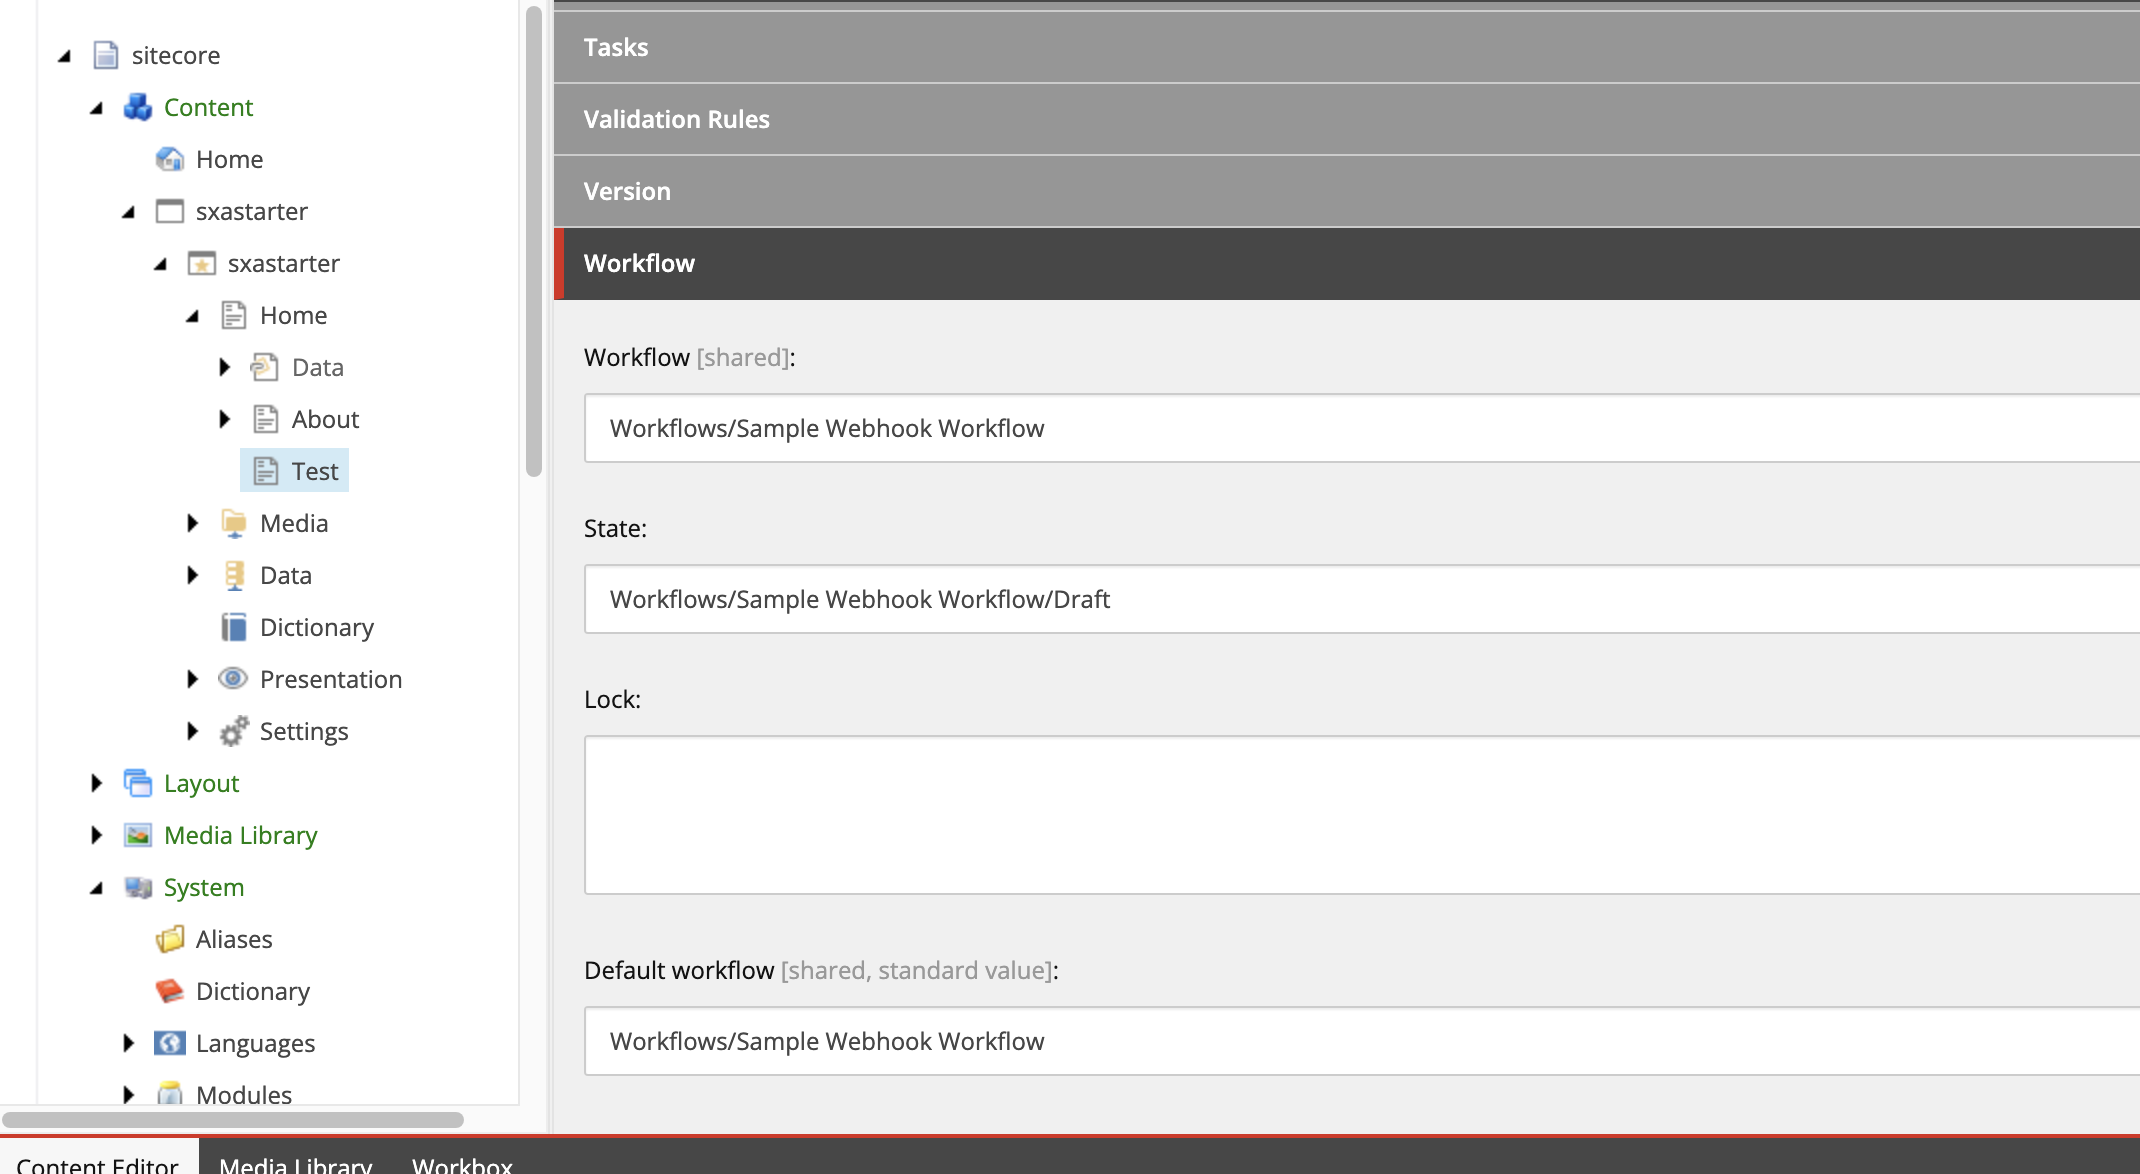Screen dimensions: 2140x1174
Task: Collapse the sxastarter site node
Action: (161, 264)
